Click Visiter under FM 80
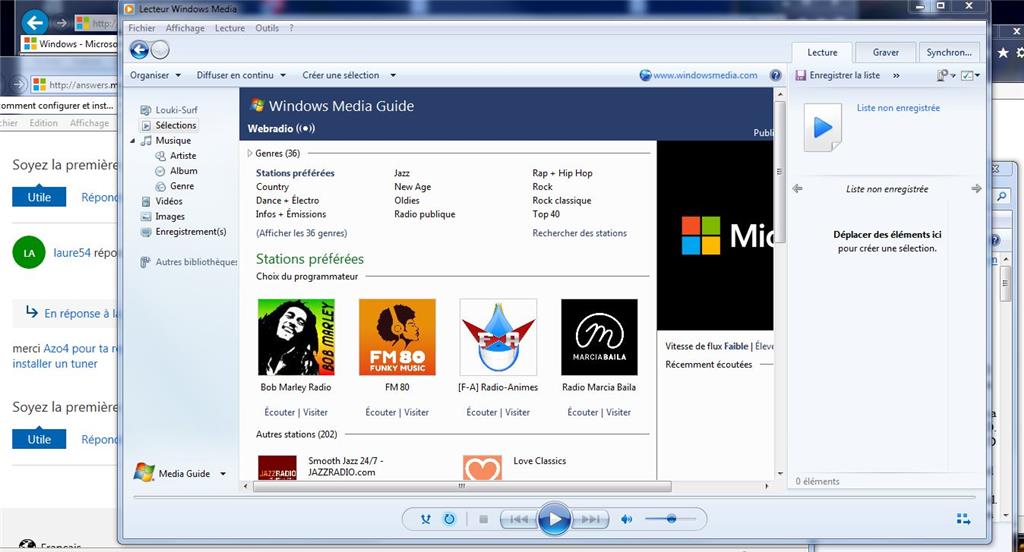Viewport: 1024px width, 552px height. [416, 412]
